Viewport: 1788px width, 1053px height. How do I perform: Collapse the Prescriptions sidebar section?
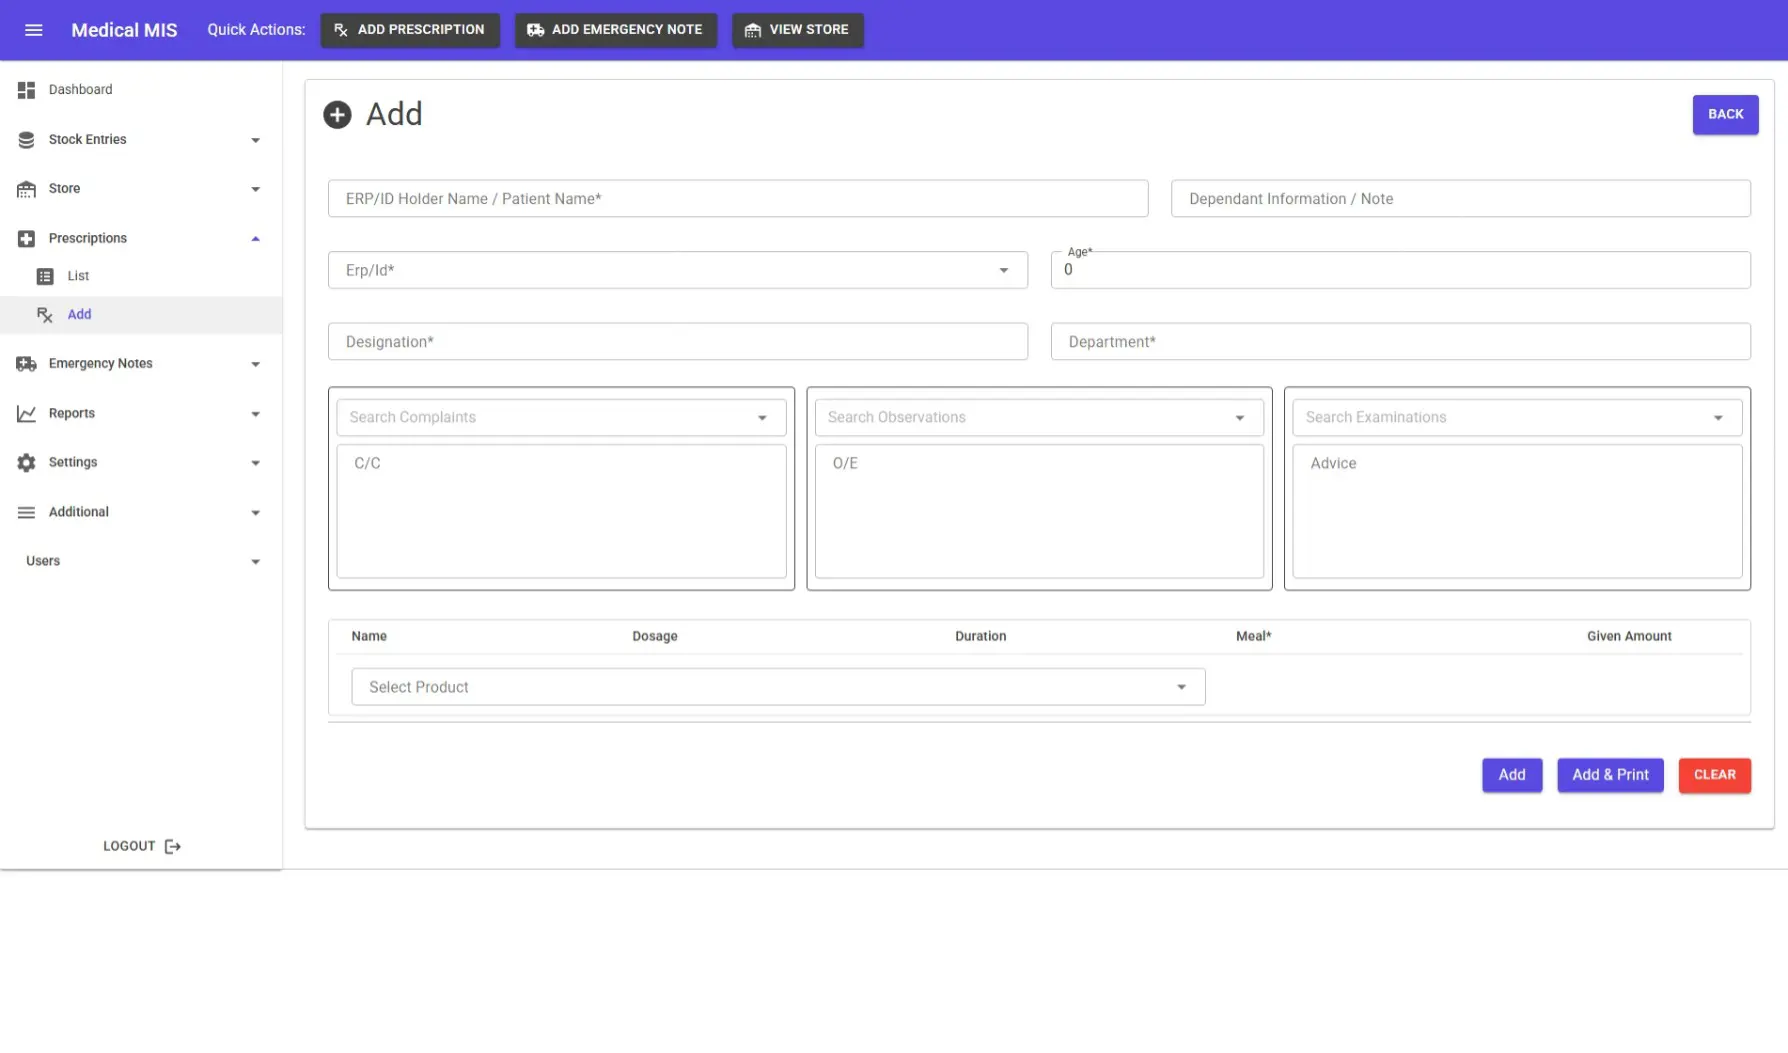point(255,239)
